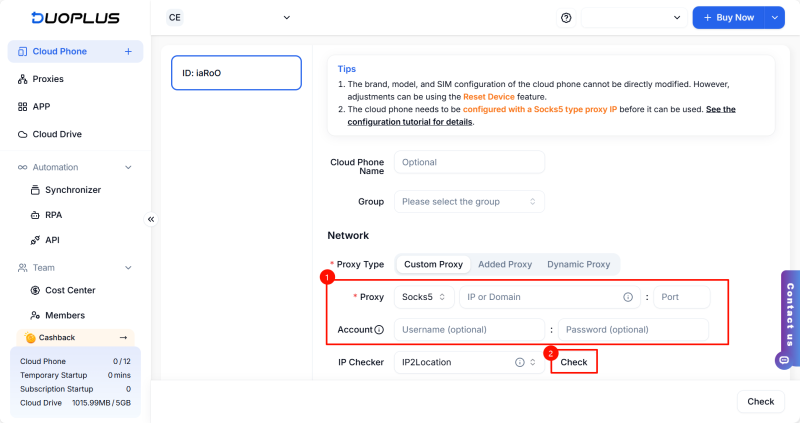Open the Socks5 proxy protocol dropdown

[425, 297]
